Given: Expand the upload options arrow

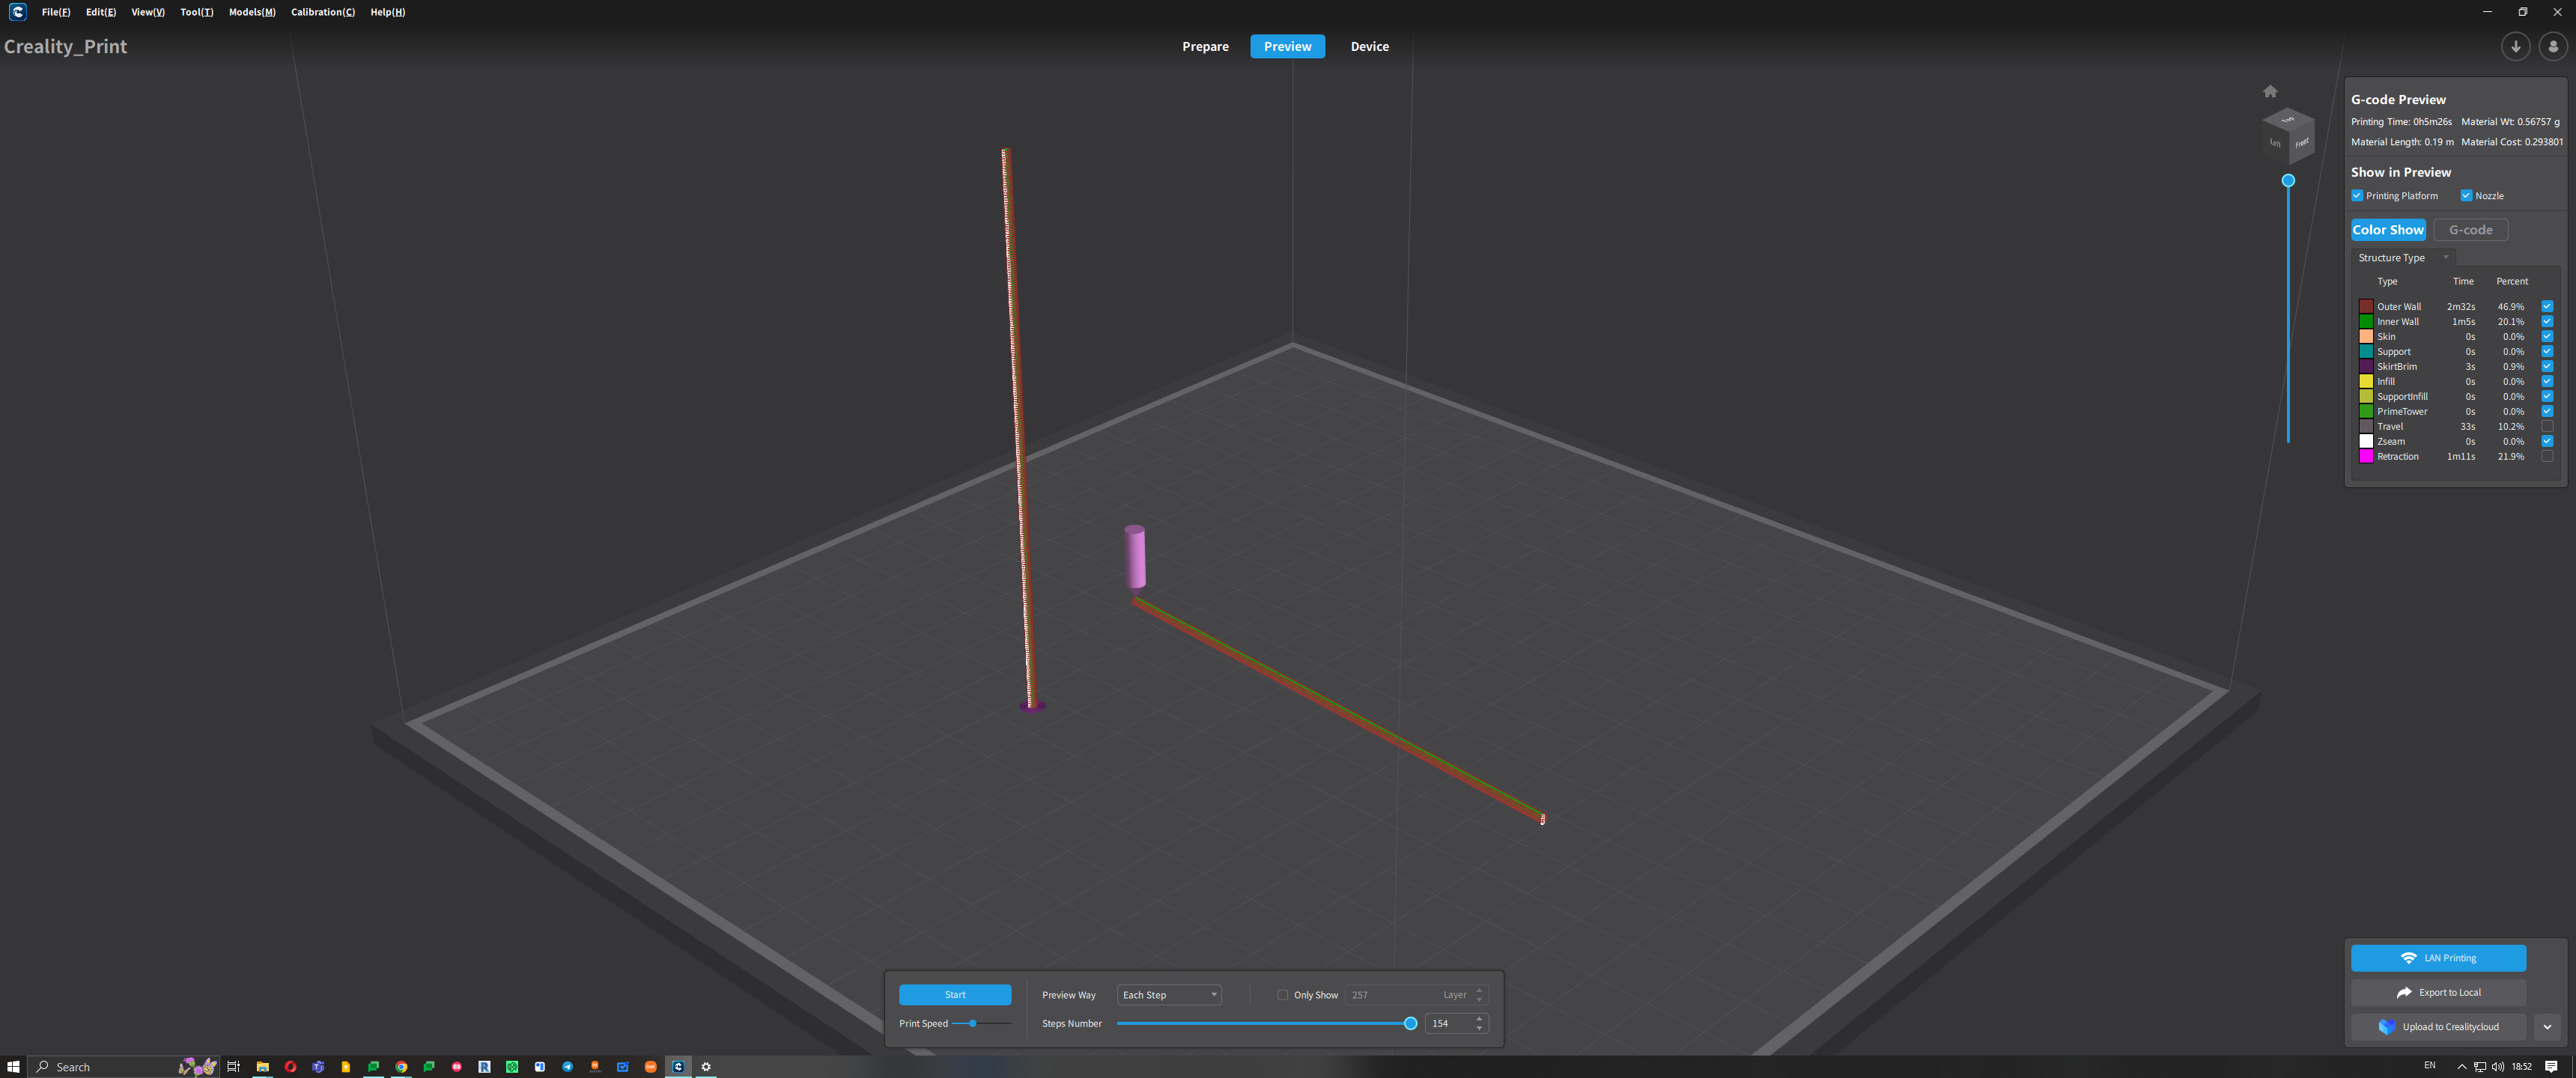Looking at the screenshot, I should pyautogui.click(x=2547, y=1027).
